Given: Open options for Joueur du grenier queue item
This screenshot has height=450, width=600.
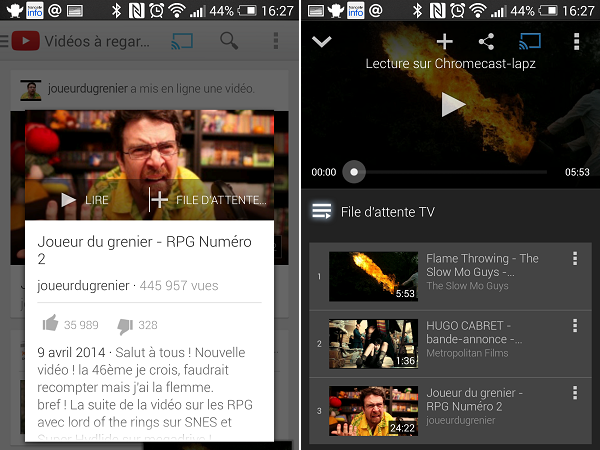Looking at the screenshot, I should point(575,393).
